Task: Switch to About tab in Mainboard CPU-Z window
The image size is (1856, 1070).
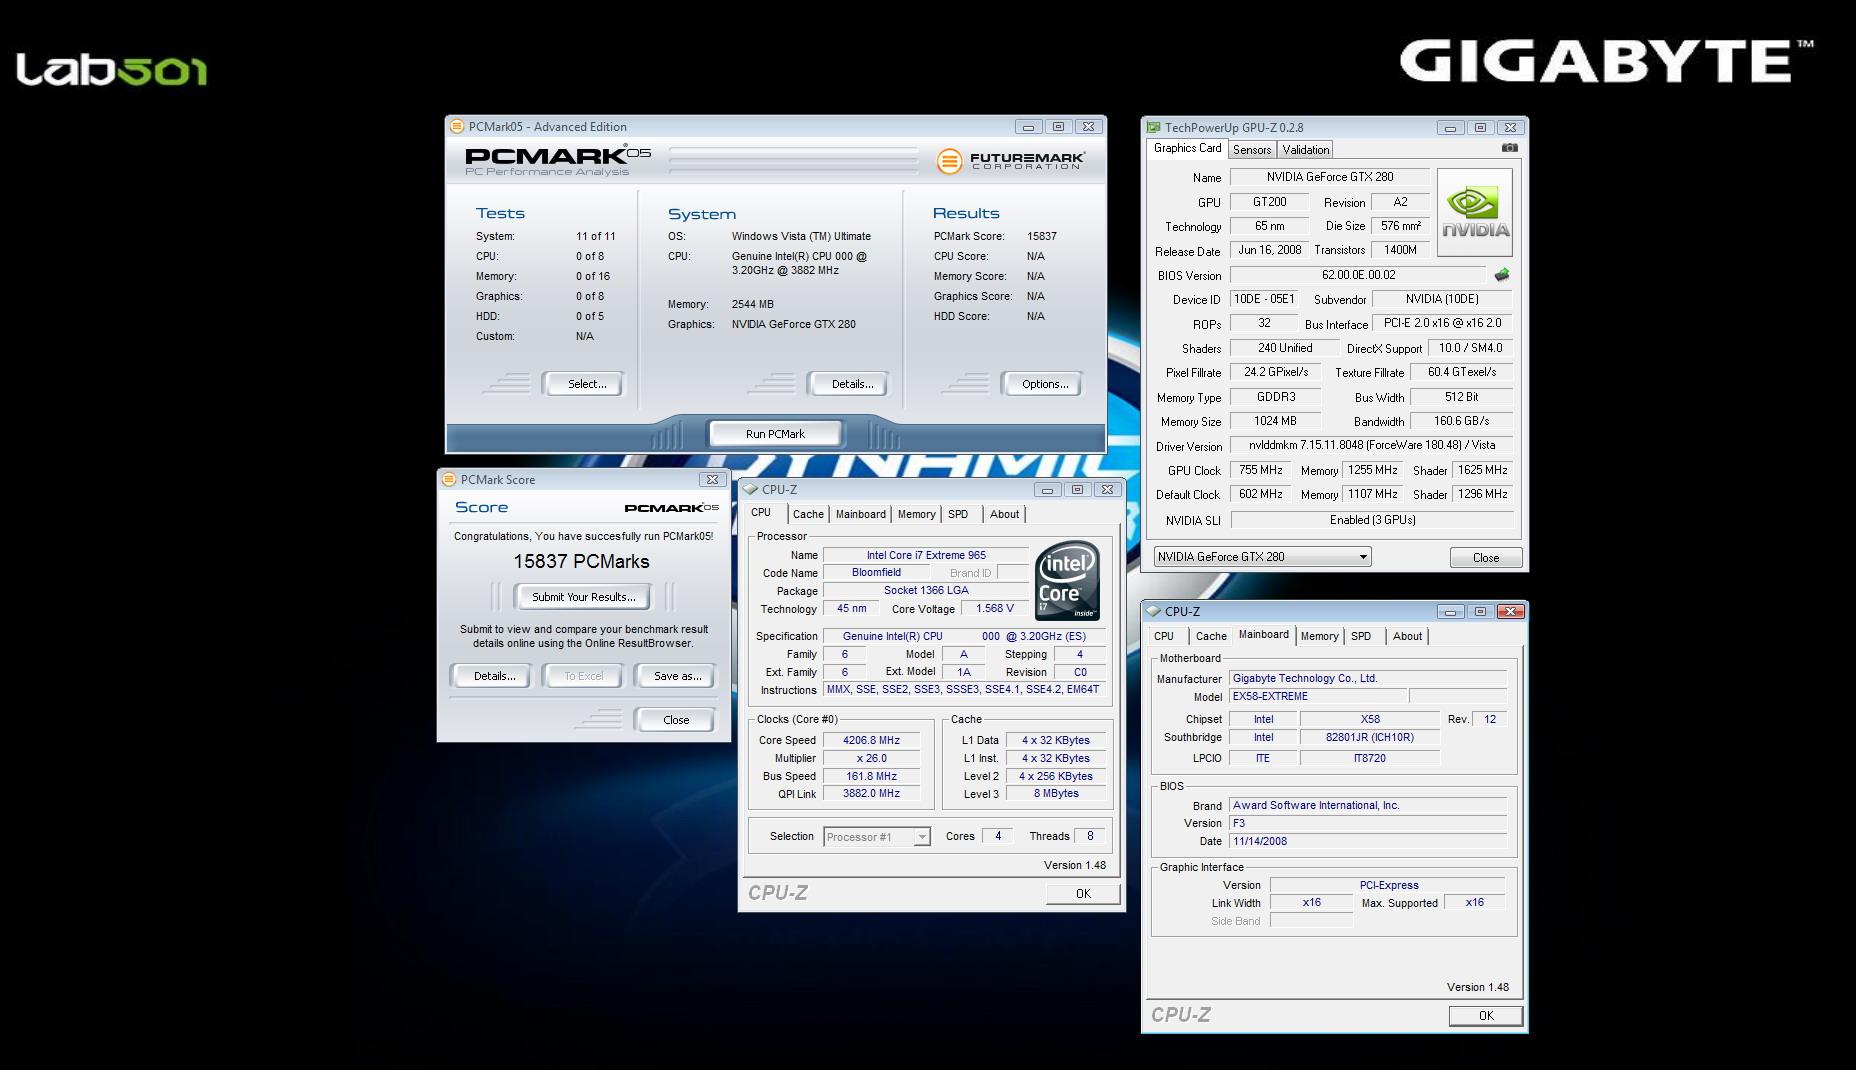Action: pyautogui.click(x=1407, y=636)
